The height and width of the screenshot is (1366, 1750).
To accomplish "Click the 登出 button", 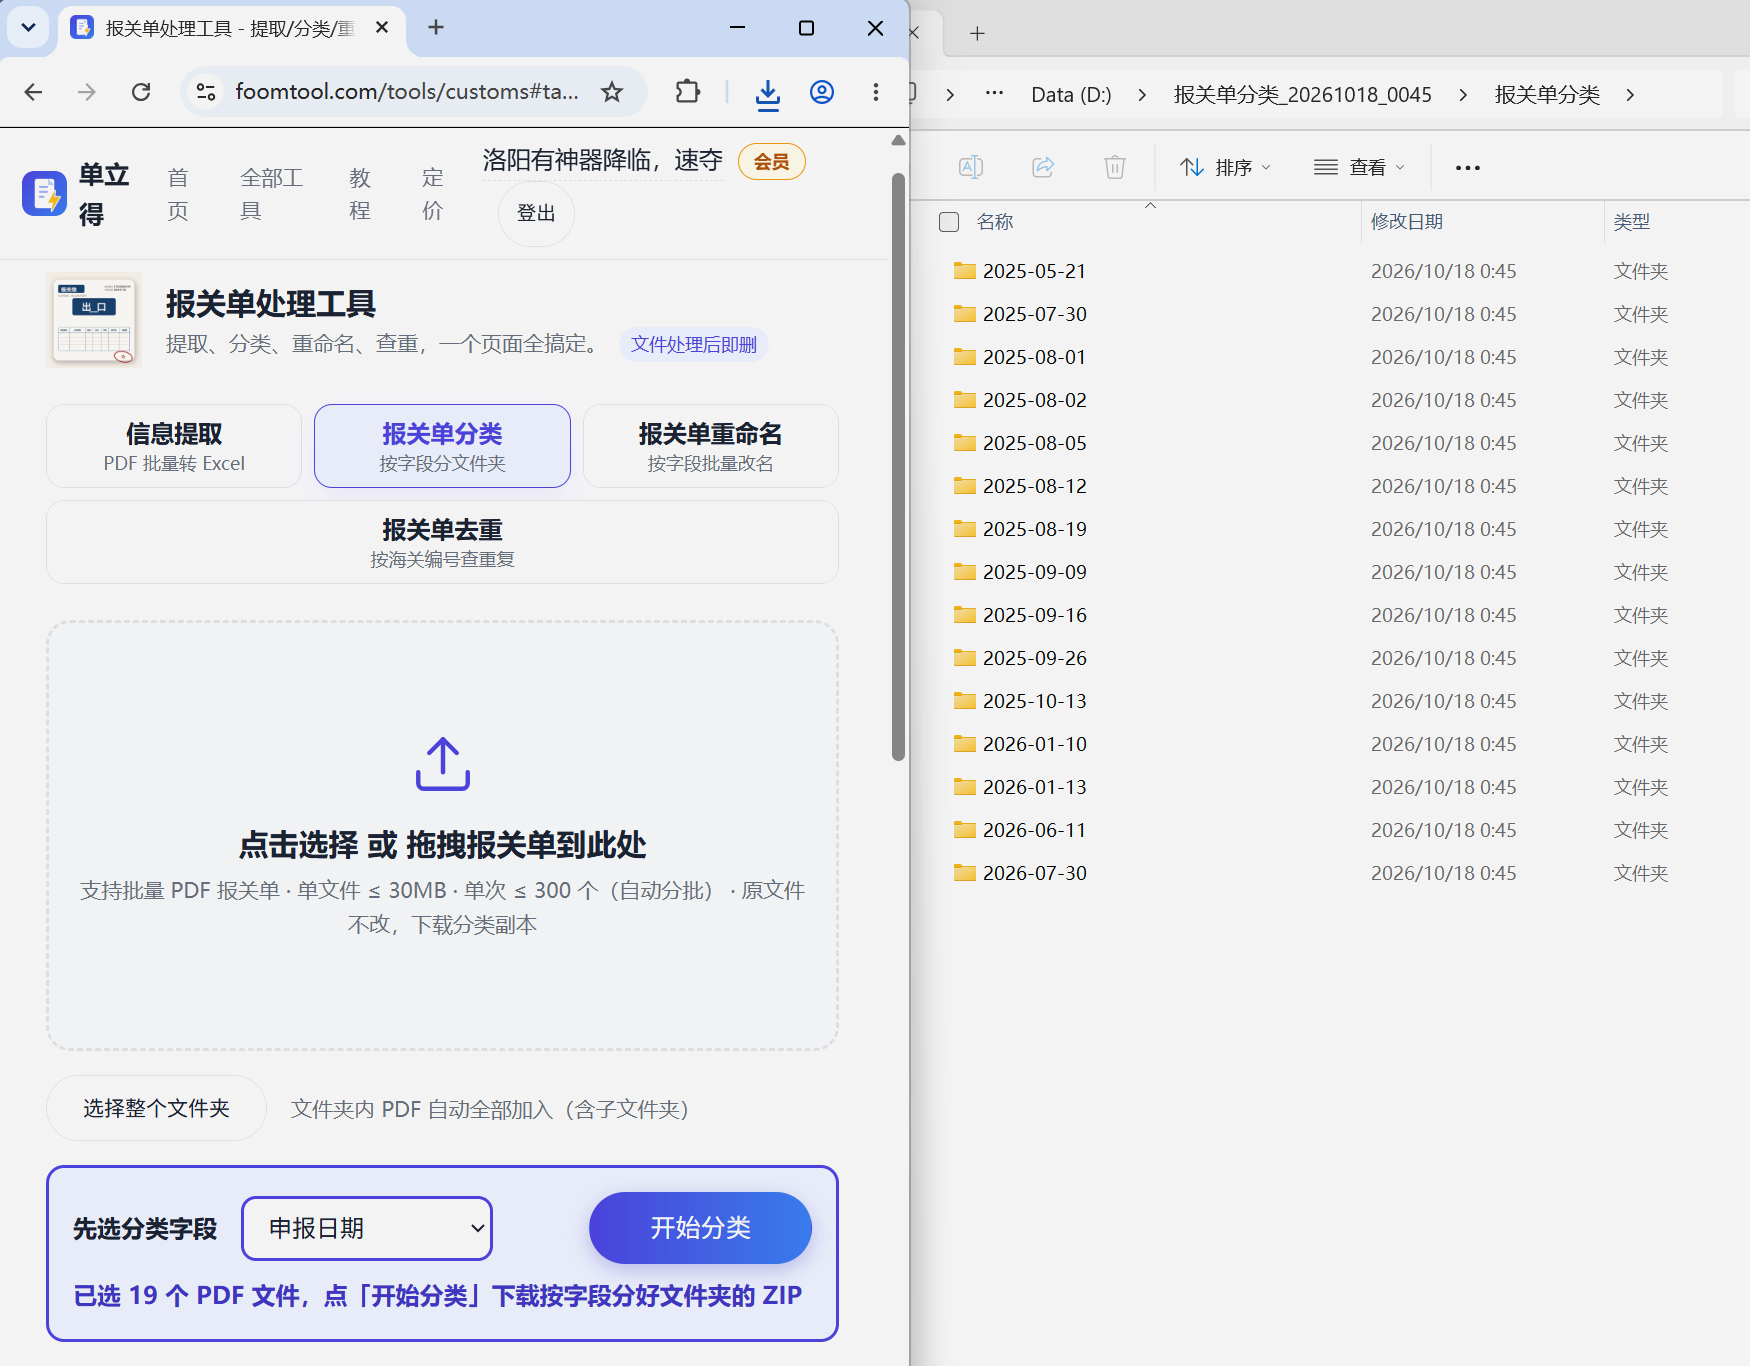I will coord(536,213).
